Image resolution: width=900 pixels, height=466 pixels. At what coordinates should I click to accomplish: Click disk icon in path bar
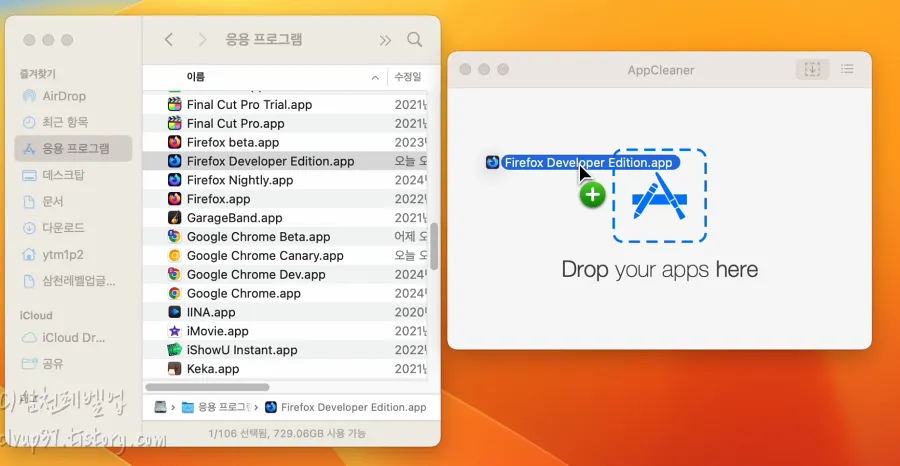pyautogui.click(x=161, y=407)
